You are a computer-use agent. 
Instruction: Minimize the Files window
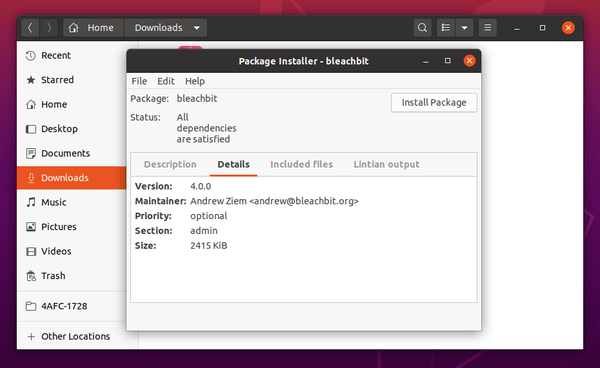click(x=517, y=28)
